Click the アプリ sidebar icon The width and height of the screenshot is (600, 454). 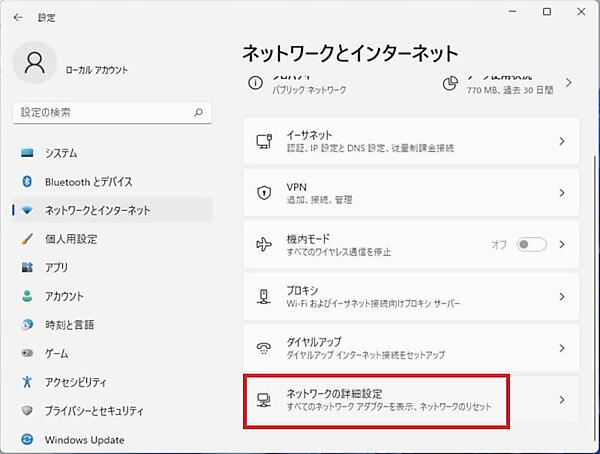coord(27,267)
